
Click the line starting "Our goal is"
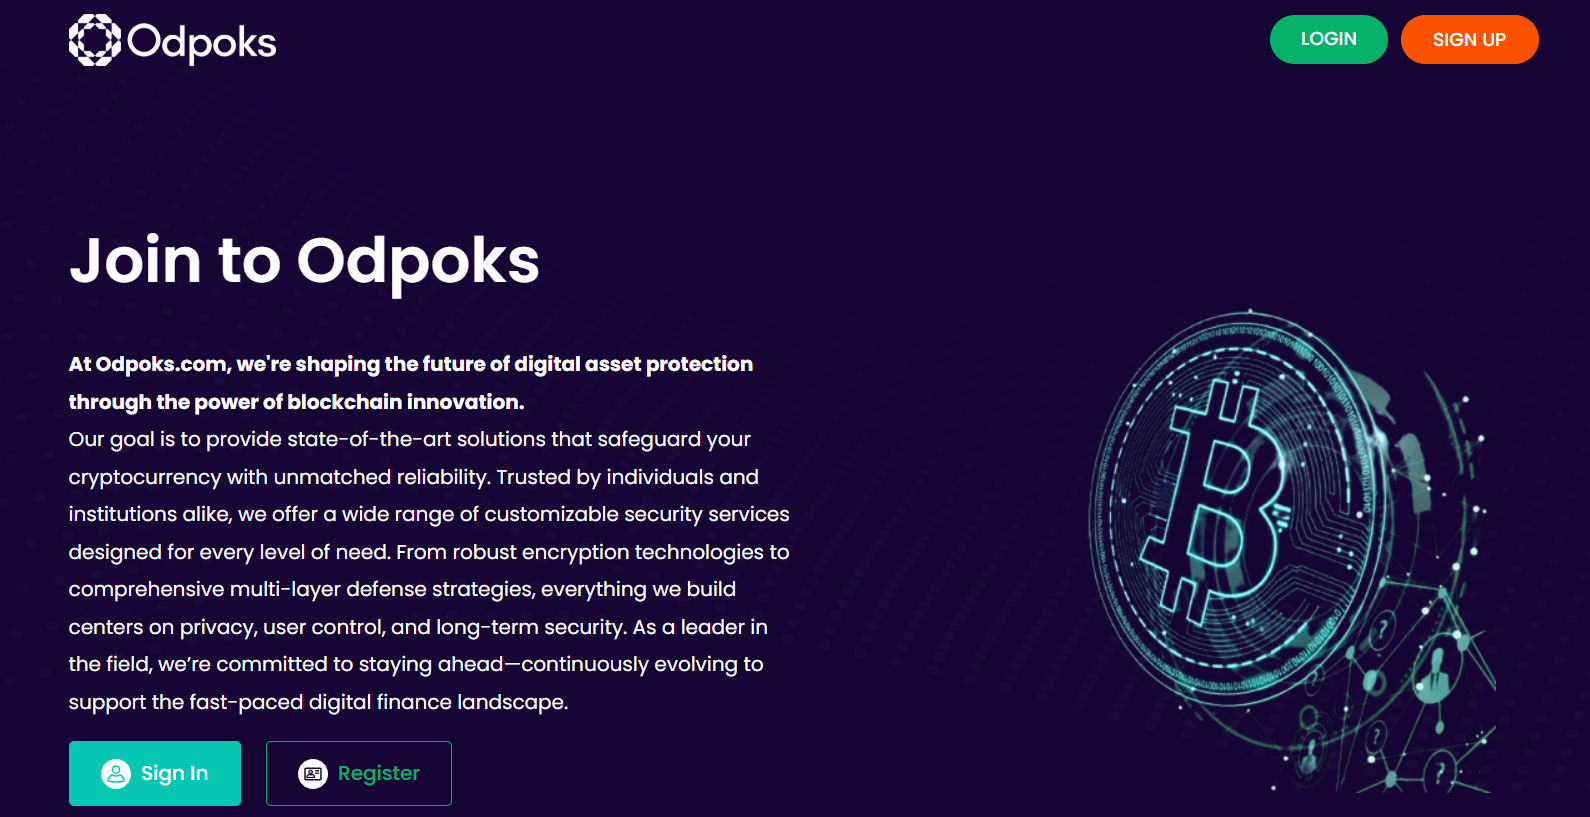coord(409,439)
